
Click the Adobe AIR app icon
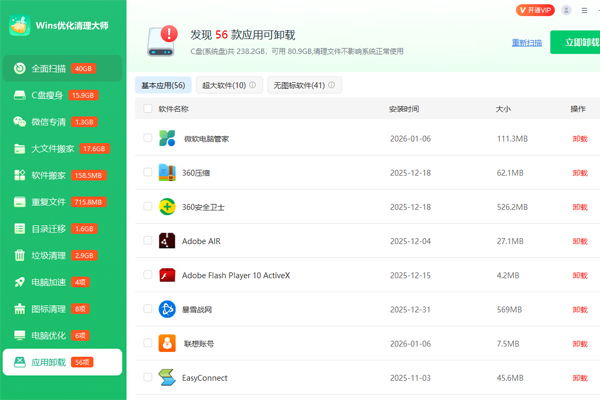(167, 241)
